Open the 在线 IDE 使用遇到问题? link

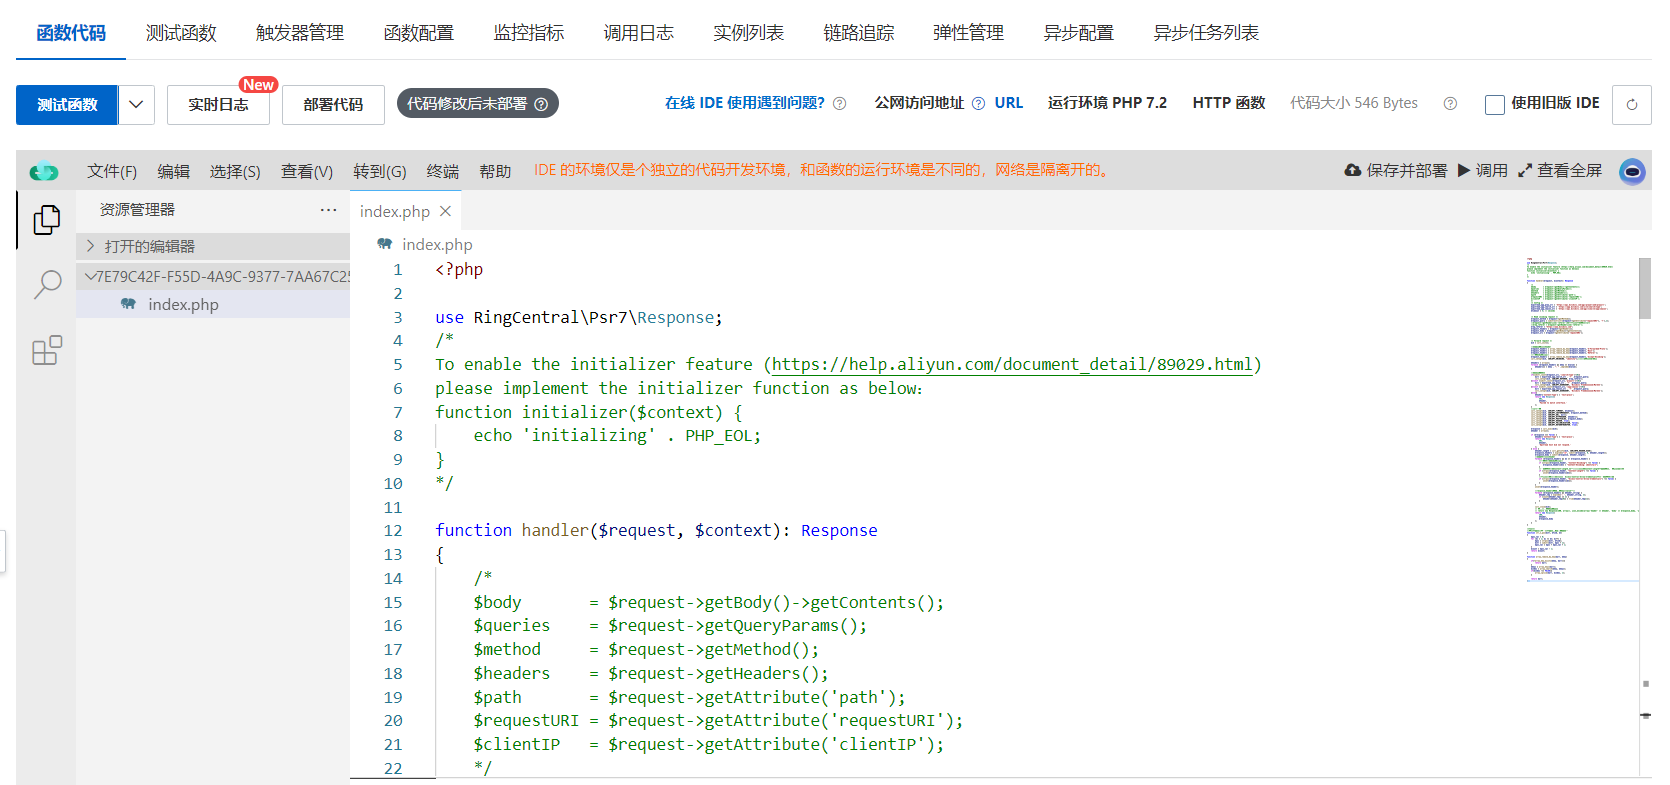[x=745, y=103]
